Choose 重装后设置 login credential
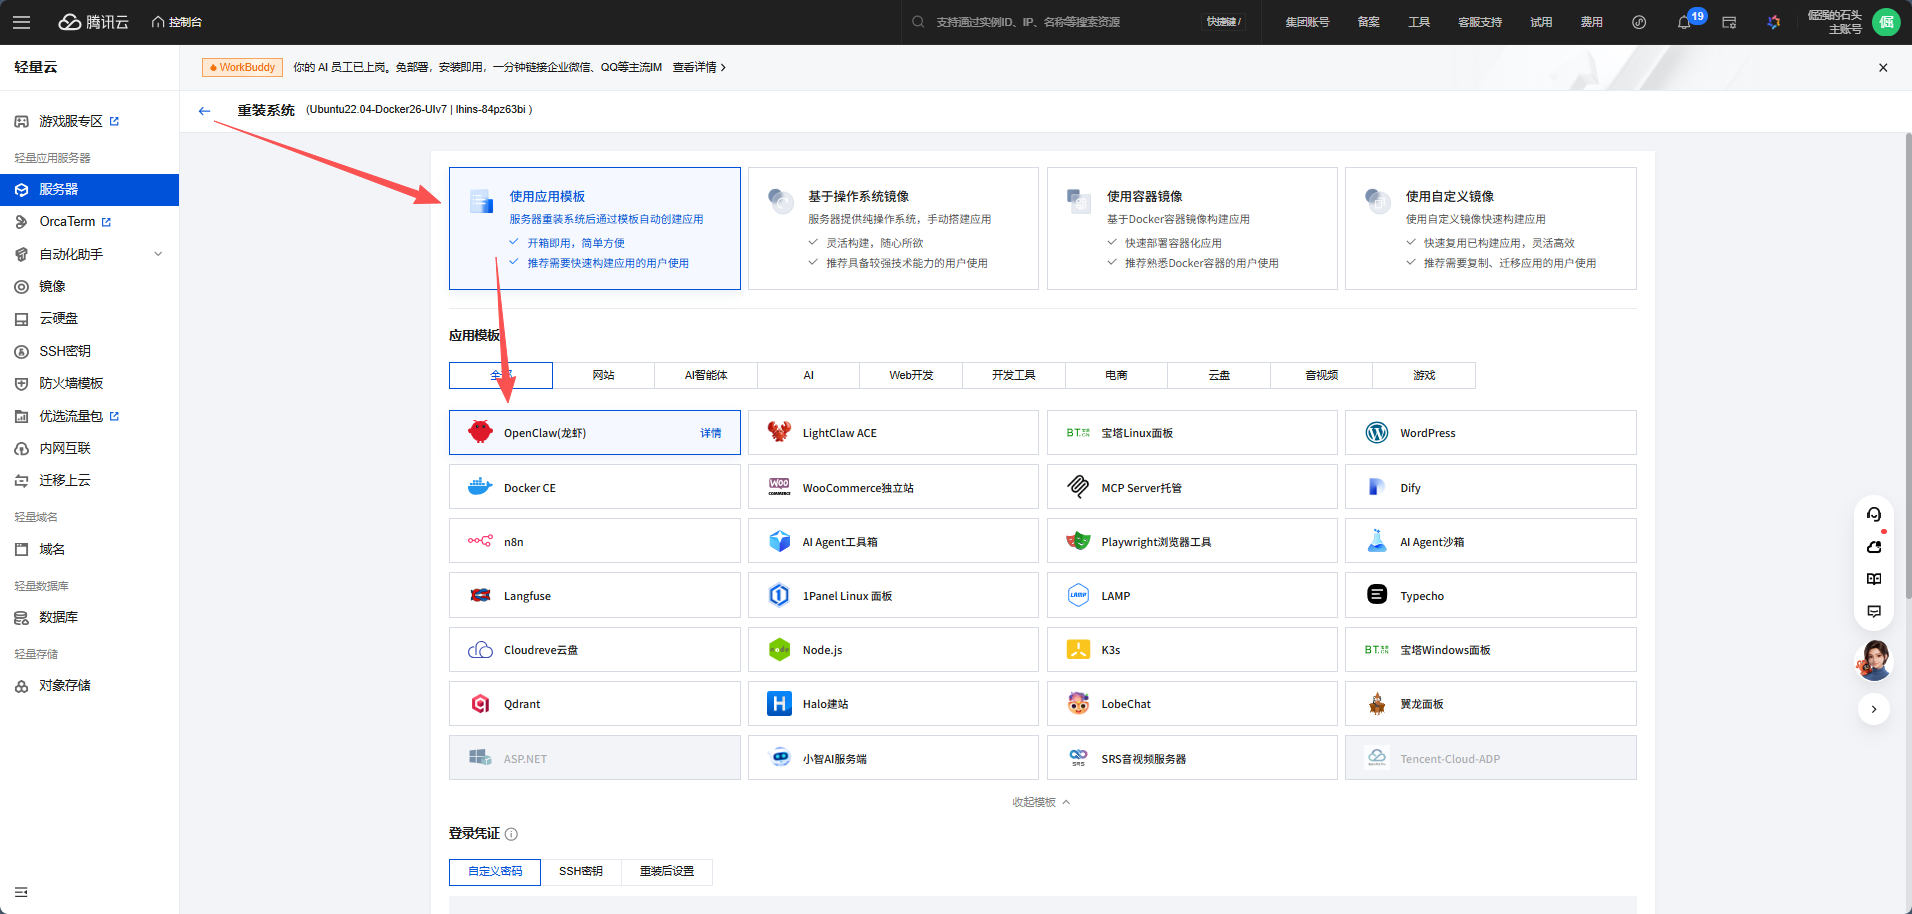The image size is (1912, 914). coord(667,872)
